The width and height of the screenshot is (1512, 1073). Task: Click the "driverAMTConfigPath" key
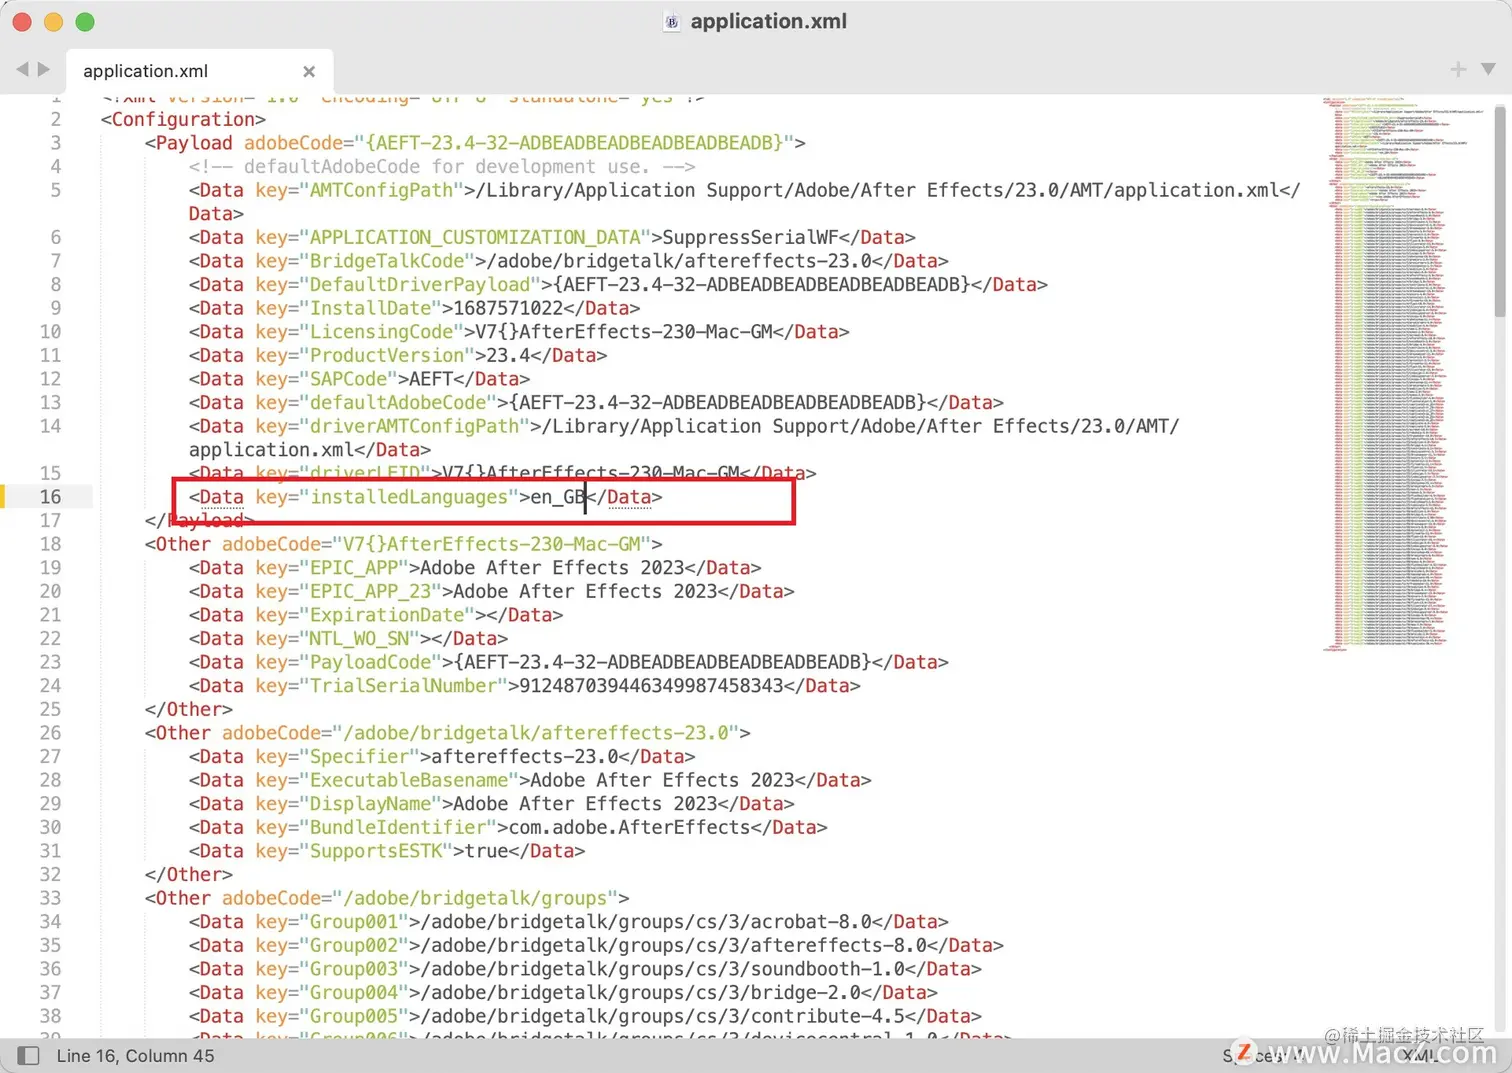[415, 426]
